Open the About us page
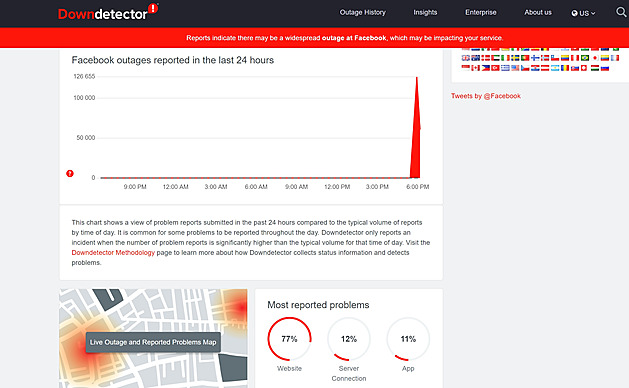Image resolution: width=629 pixels, height=388 pixels. pos(538,12)
